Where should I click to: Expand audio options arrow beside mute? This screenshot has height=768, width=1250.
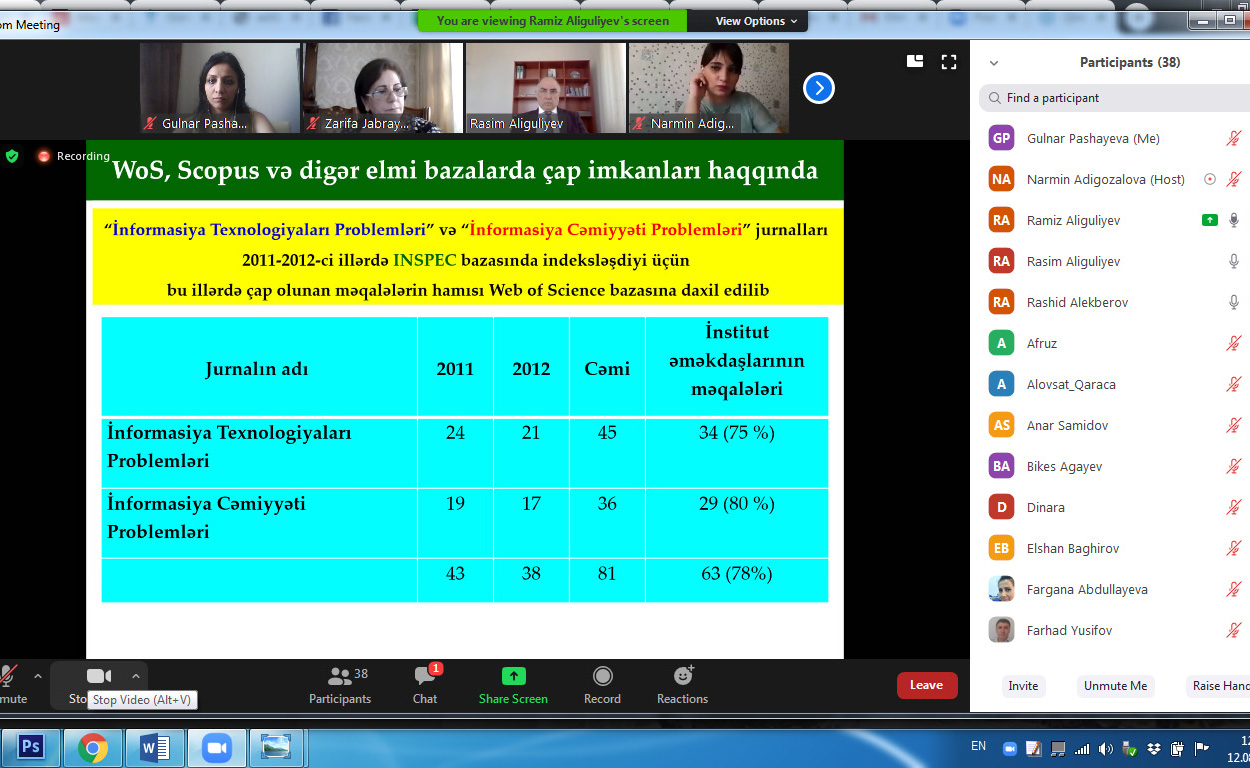(x=38, y=676)
